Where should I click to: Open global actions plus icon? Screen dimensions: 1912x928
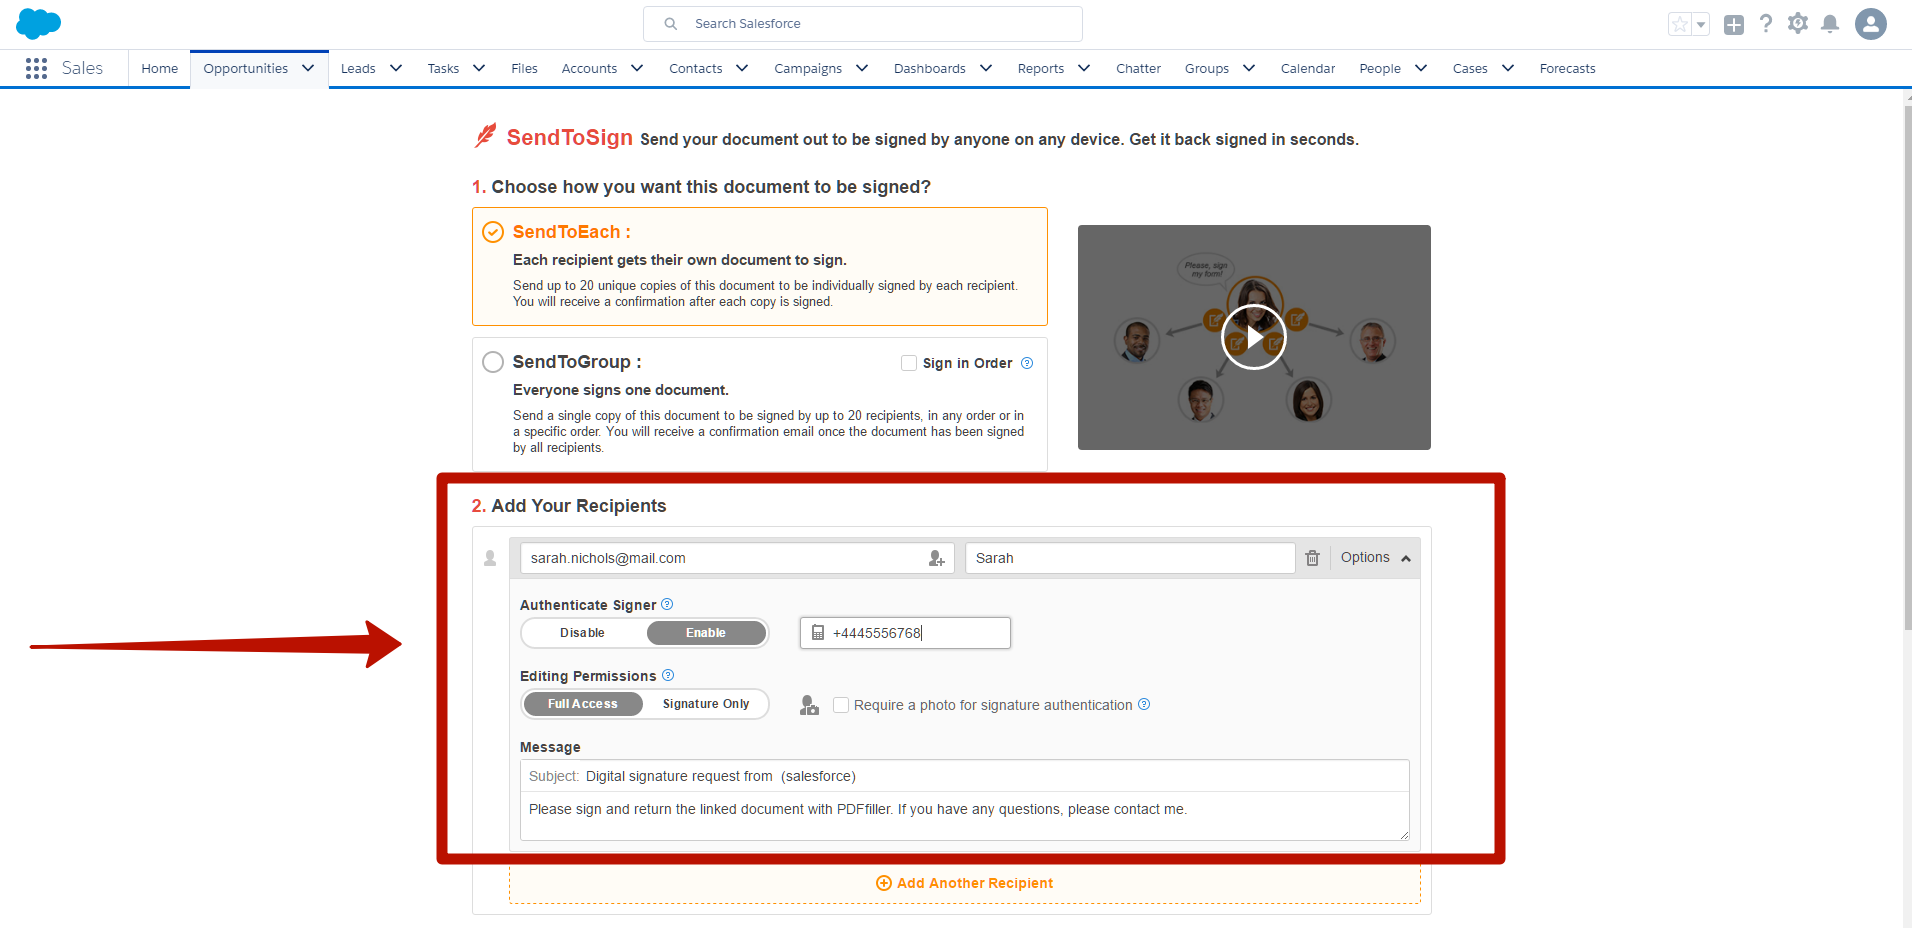pos(1734,24)
